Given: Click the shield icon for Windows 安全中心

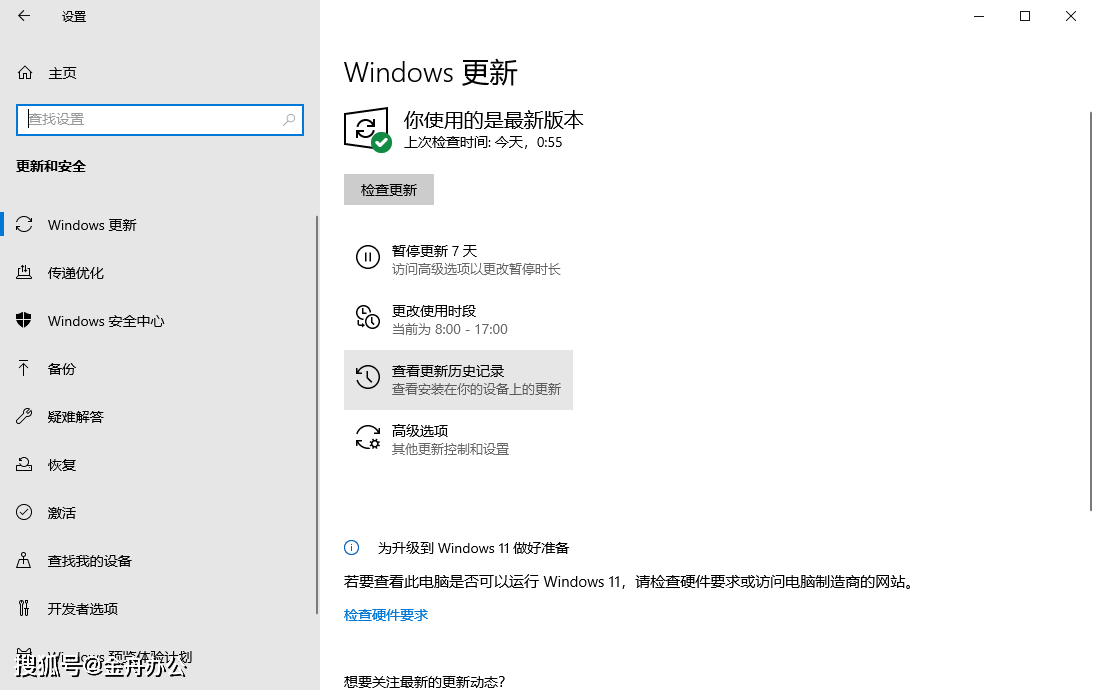Looking at the screenshot, I should pos(25,321).
